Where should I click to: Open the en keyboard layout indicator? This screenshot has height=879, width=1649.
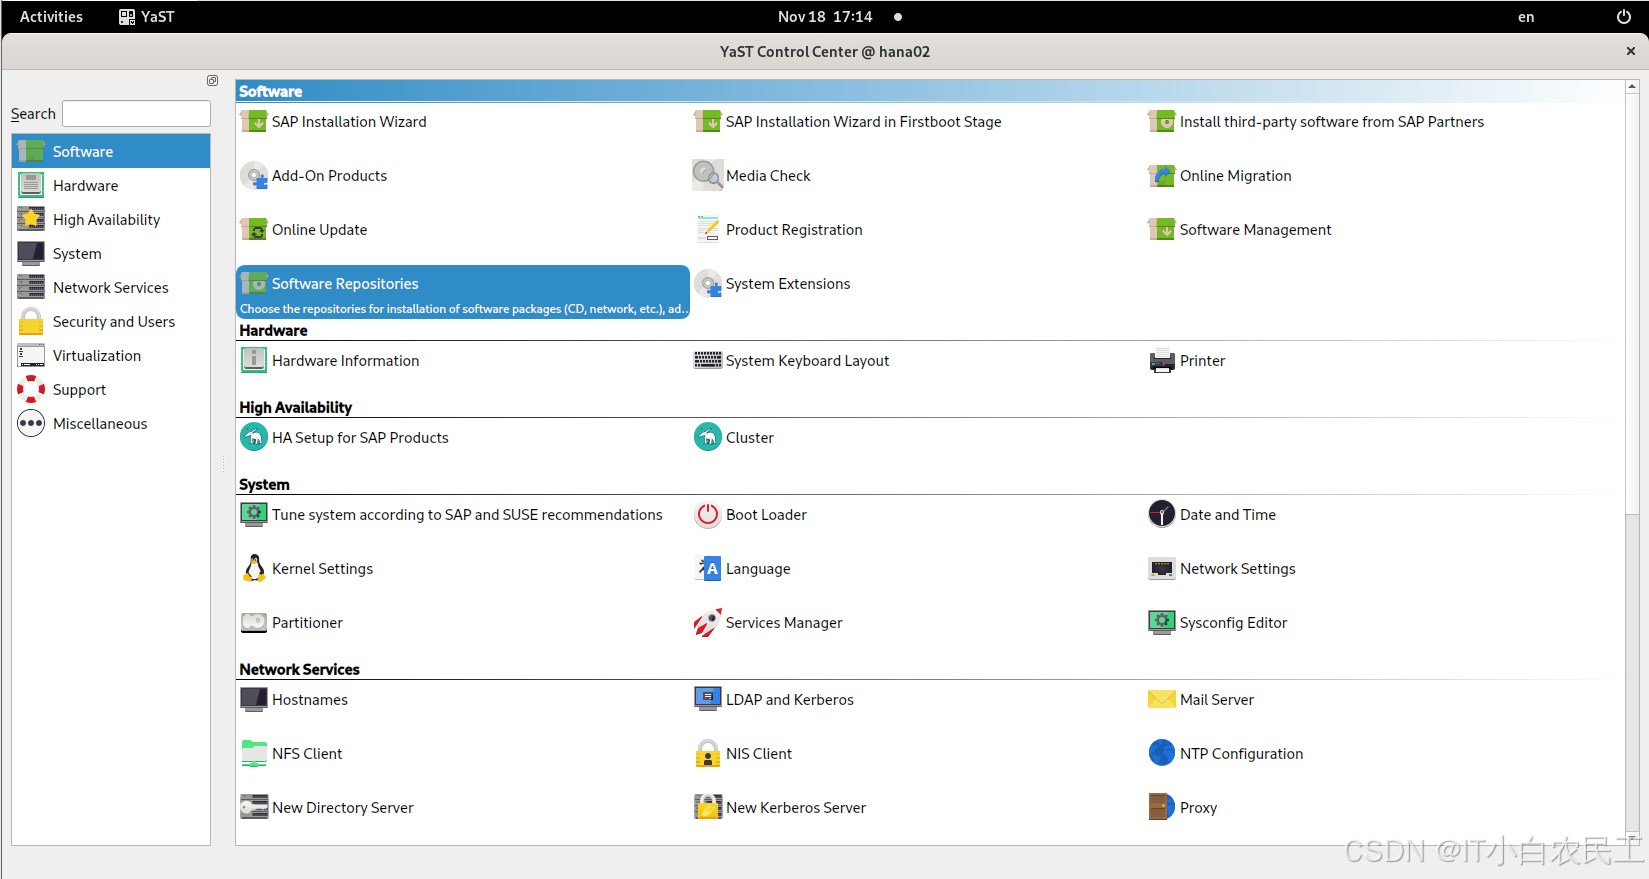1526,17
